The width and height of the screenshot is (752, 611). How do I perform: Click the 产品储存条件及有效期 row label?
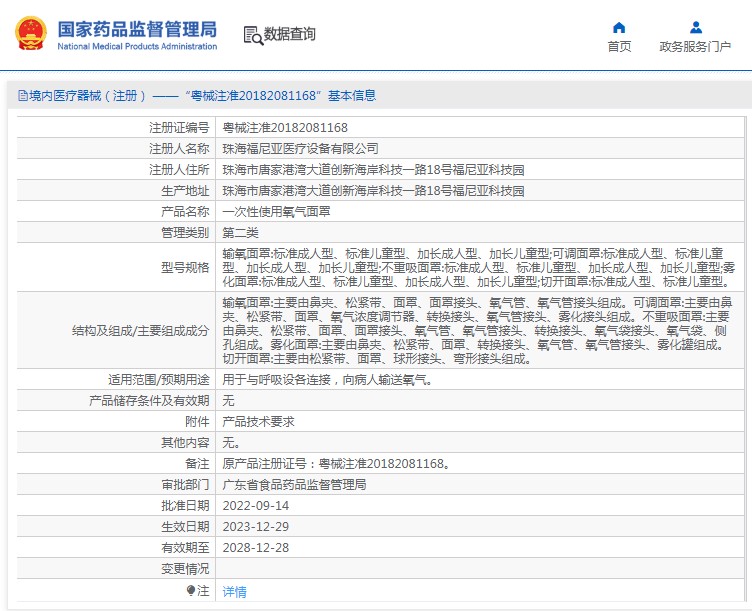point(149,400)
